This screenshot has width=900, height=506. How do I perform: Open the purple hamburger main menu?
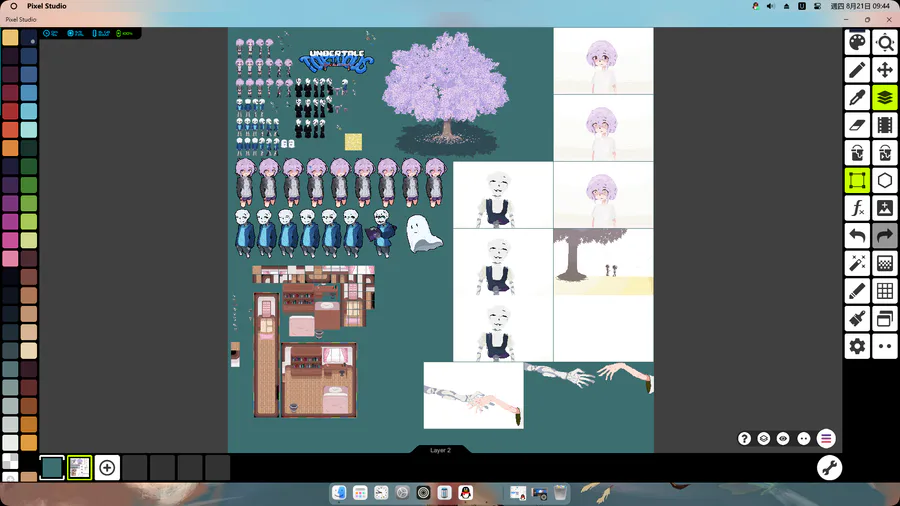[x=826, y=439]
